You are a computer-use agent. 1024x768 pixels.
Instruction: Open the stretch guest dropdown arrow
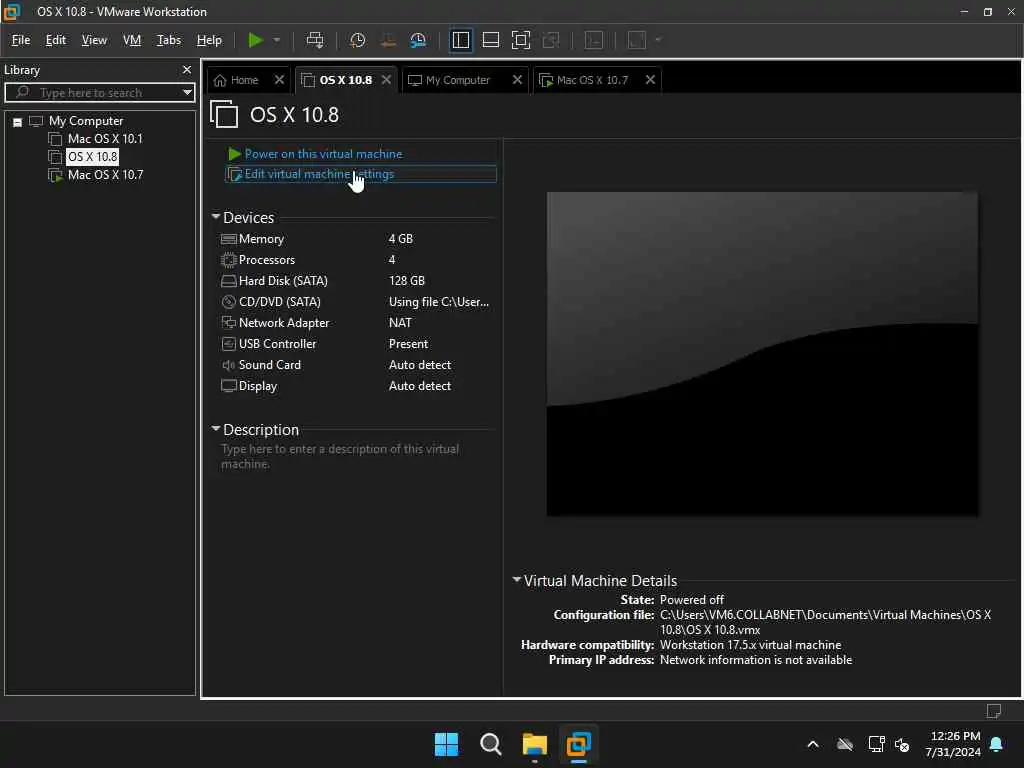pyautogui.click(x=658, y=40)
